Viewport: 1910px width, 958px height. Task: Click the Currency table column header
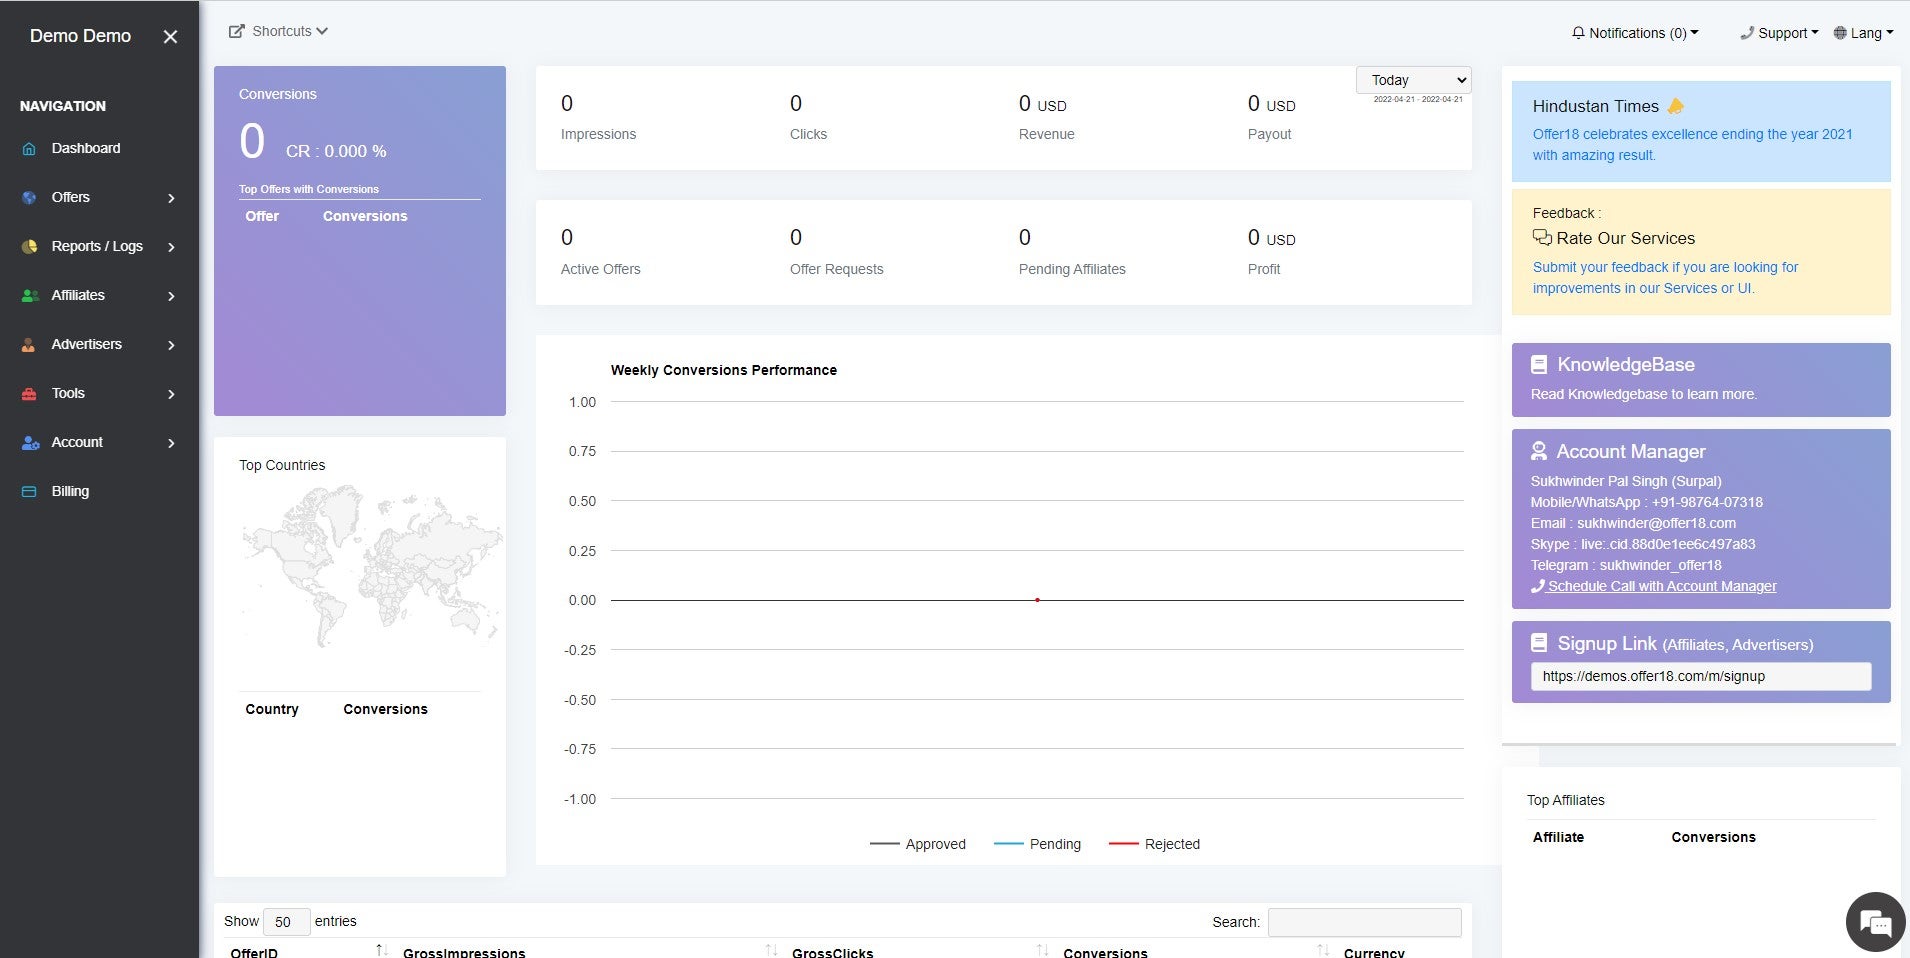(x=1374, y=952)
